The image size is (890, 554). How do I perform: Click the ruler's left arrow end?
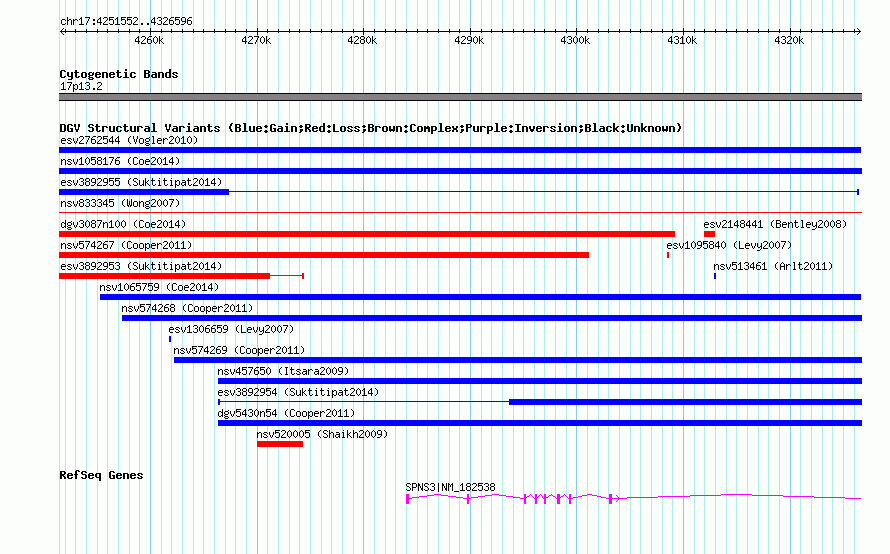click(62, 31)
